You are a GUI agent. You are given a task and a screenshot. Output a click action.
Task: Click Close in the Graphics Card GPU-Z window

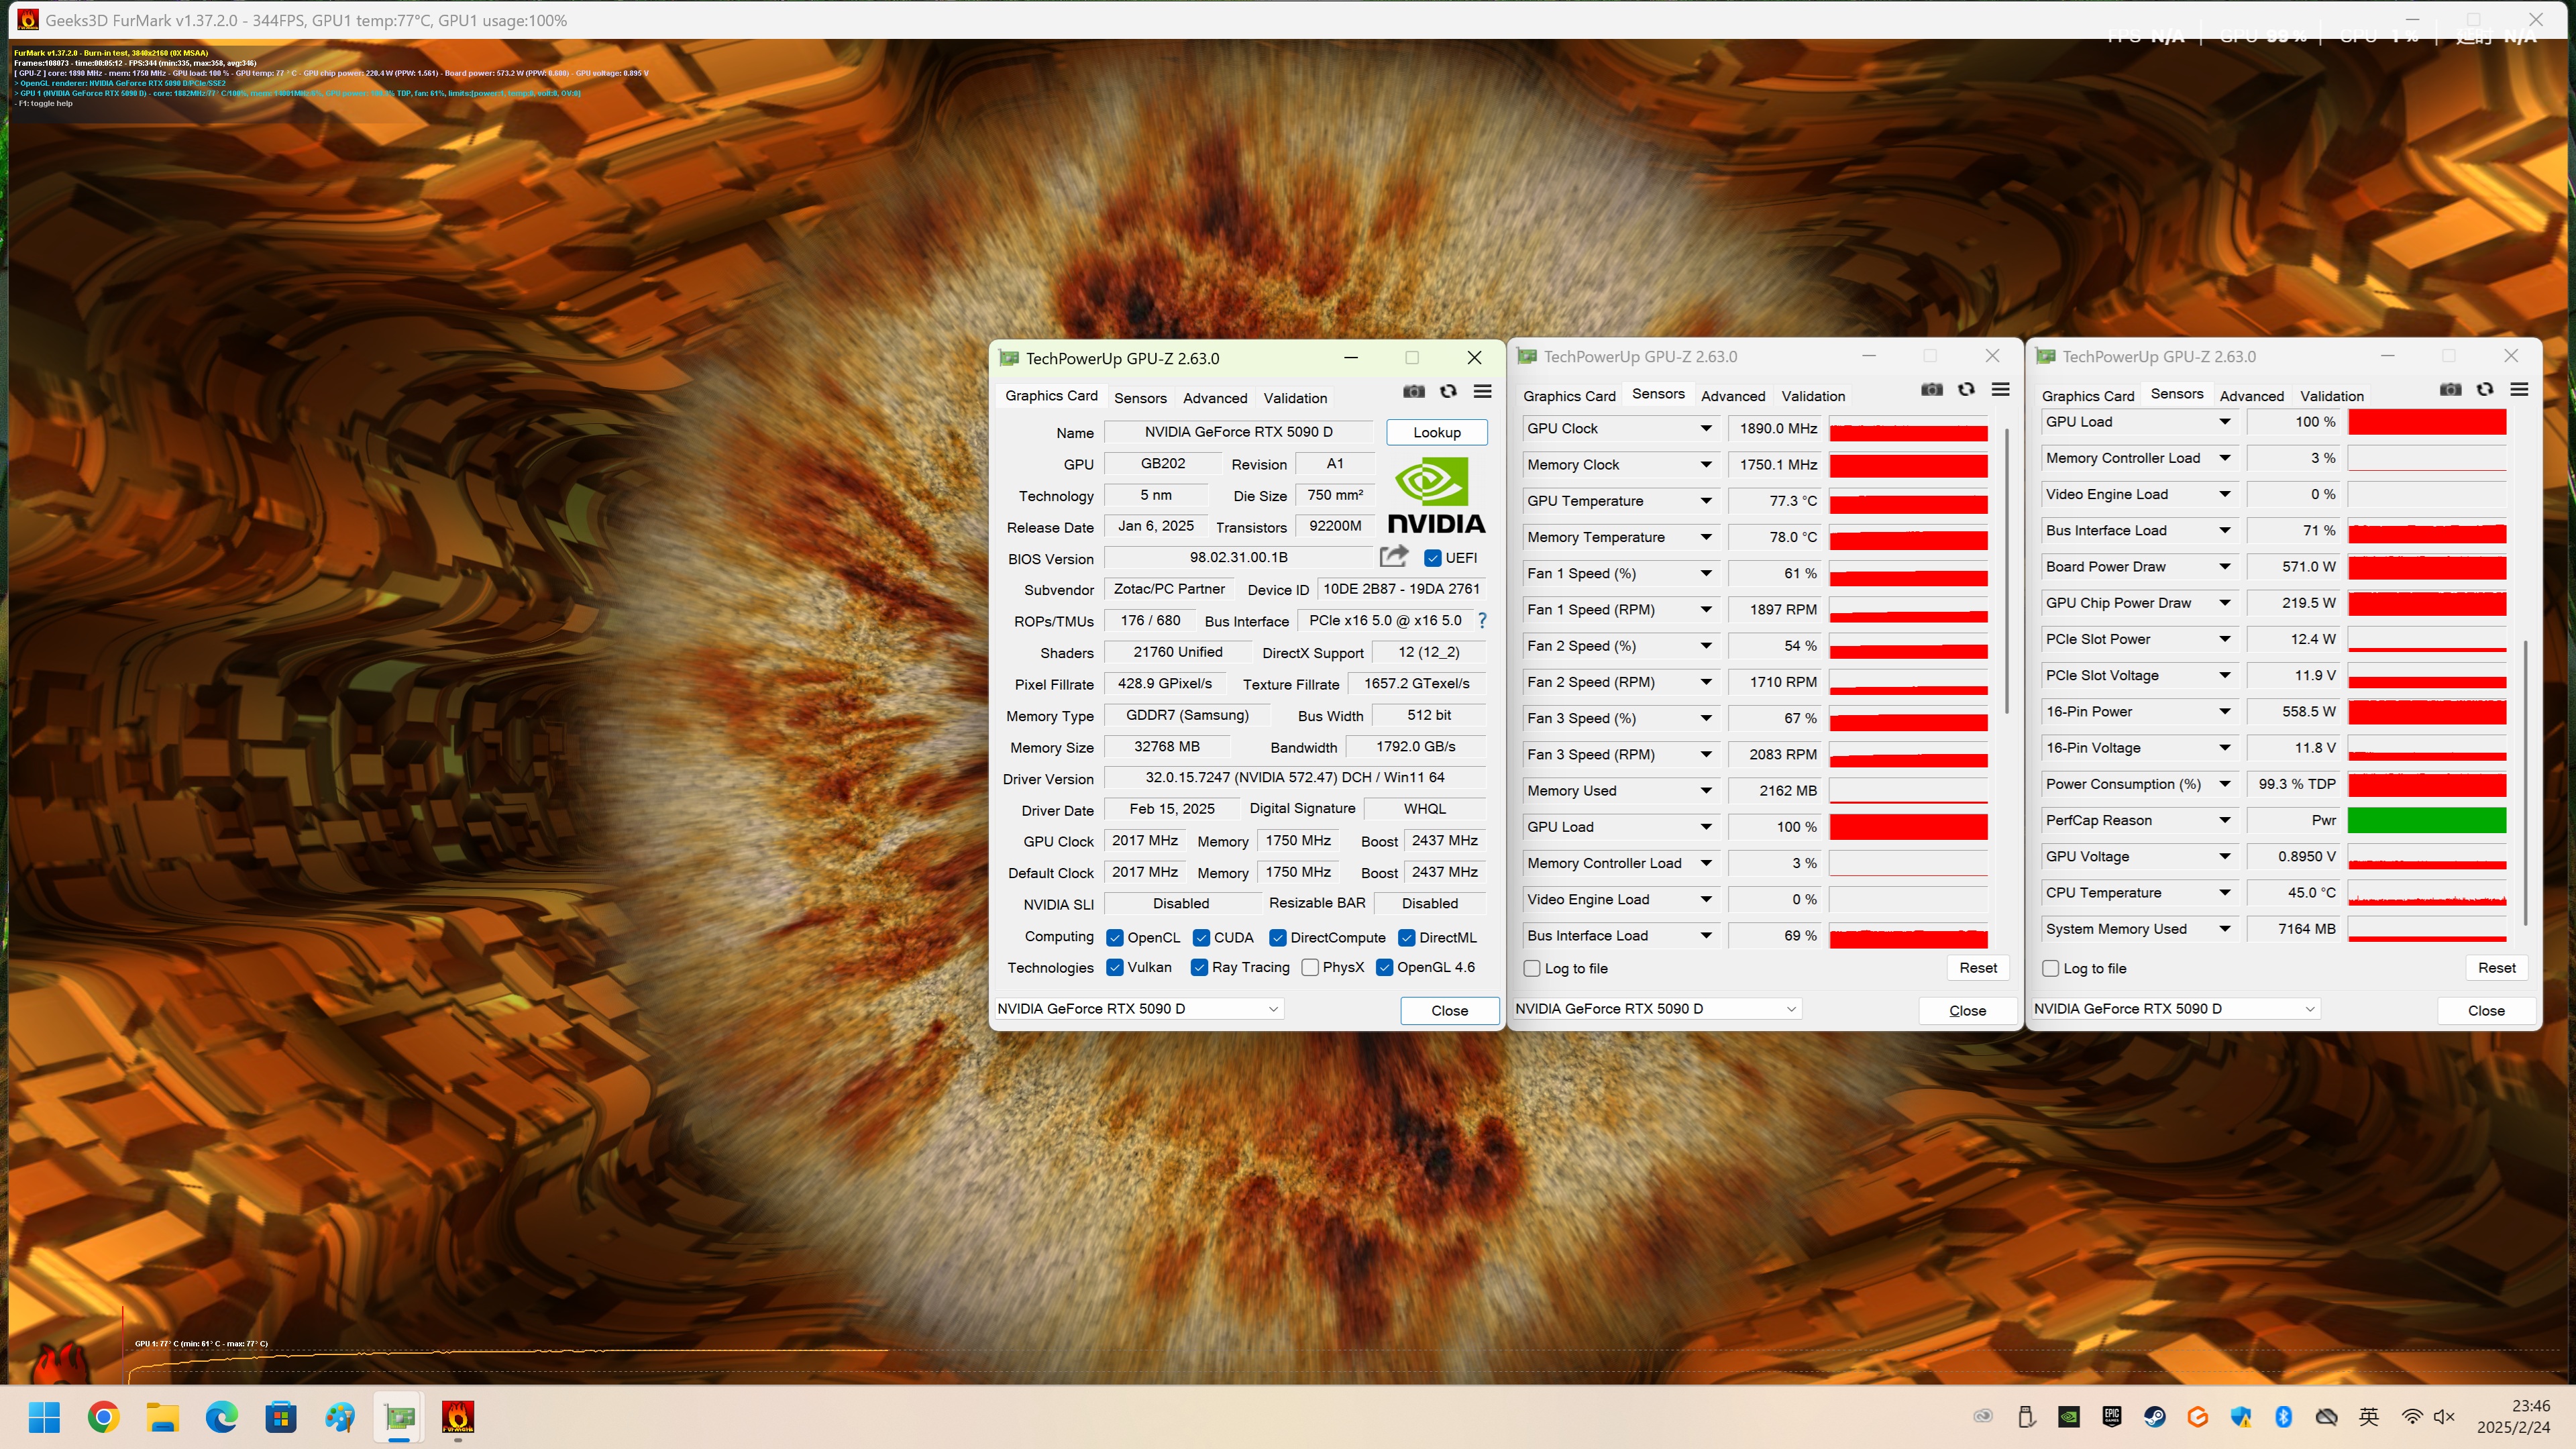click(x=1449, y=1010)
